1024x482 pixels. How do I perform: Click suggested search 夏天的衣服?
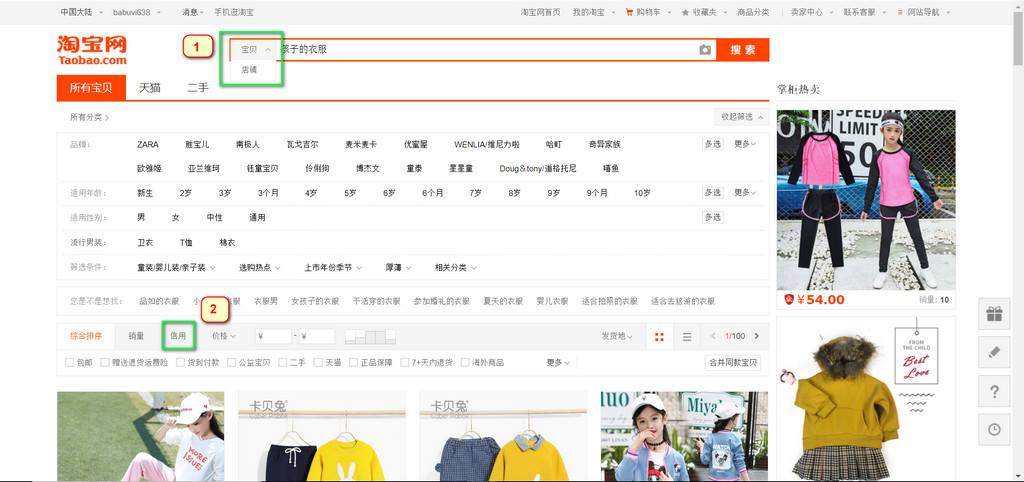[x=503, y=301]
